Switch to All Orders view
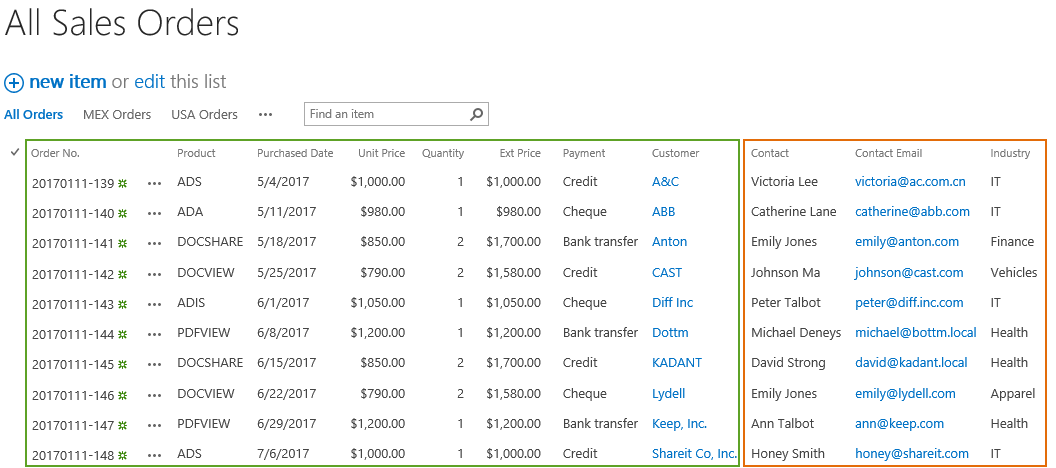 click(x=34, y=114)
